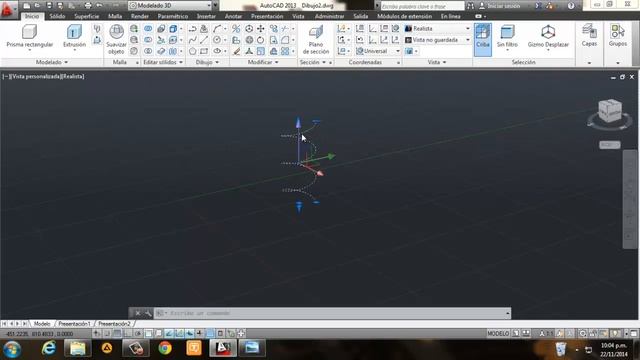Expand the Editar sólidos panel
Viewport: 640px width, 360px height.
tap(163, 62)
